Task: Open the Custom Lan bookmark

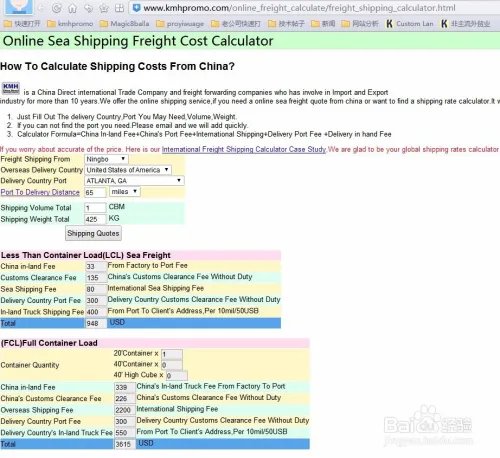Action: pos(410,24)
